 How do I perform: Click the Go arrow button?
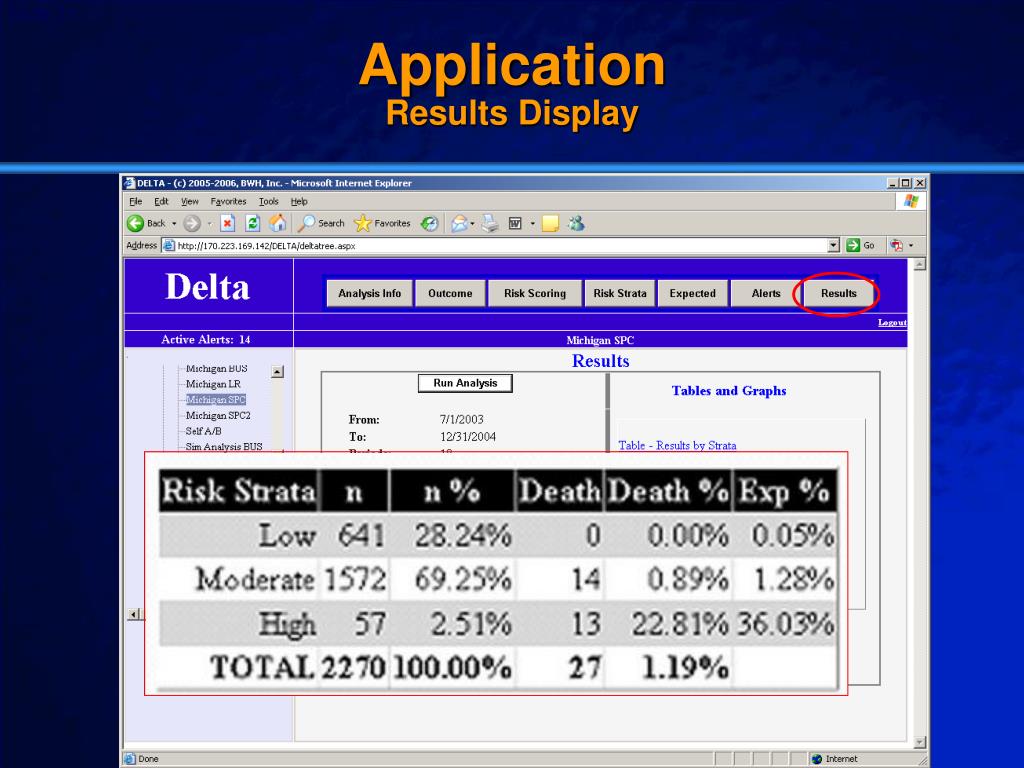853,245
